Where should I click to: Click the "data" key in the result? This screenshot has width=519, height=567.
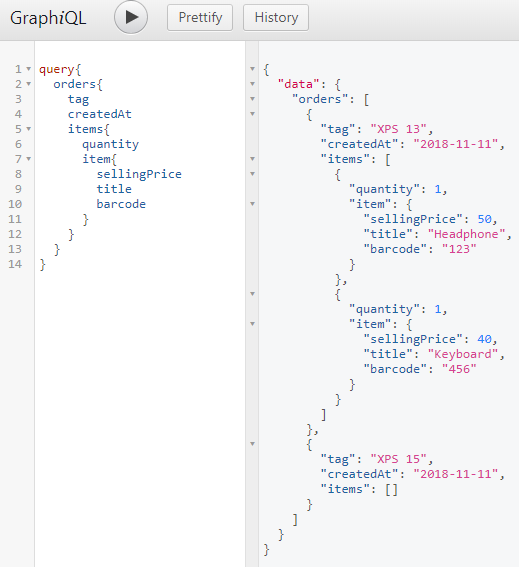click(299, 84)
